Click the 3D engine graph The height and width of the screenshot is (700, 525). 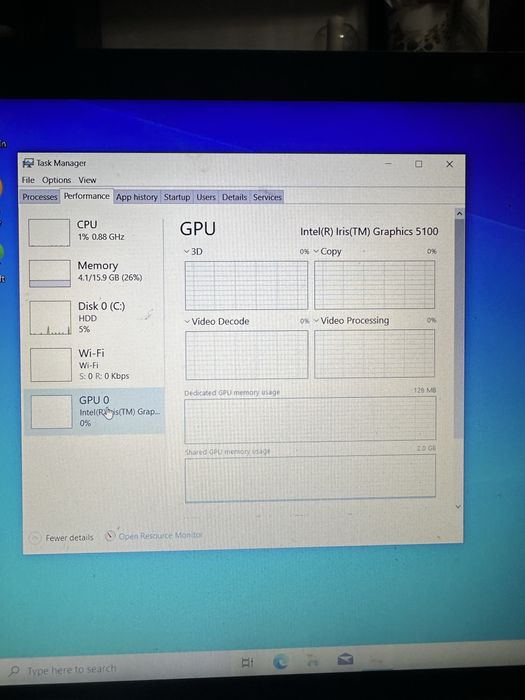(x=246, y=285)
